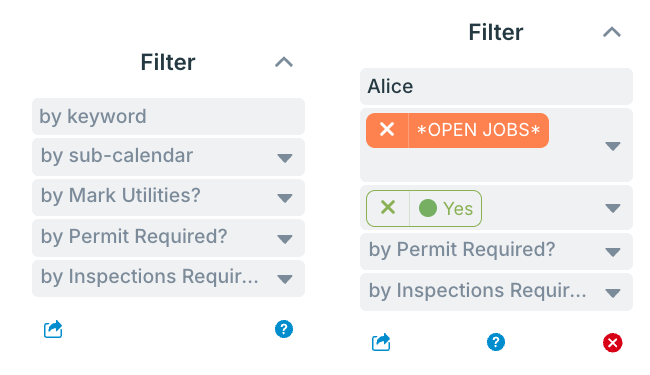This screenshot has height=375, width=650.
Task: Open the by Mark Utilities? dropdown
Action: coord(168,197)
